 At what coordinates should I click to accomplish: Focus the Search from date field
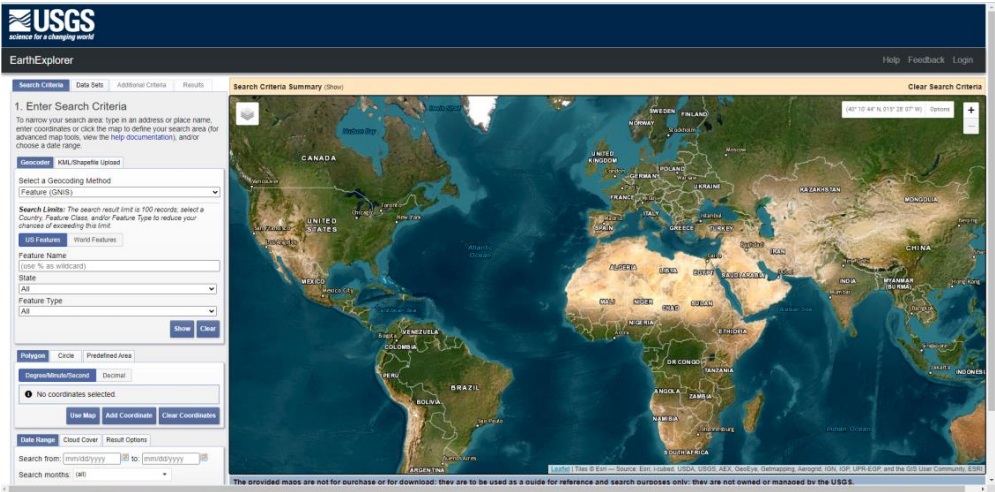pos(92,458)
